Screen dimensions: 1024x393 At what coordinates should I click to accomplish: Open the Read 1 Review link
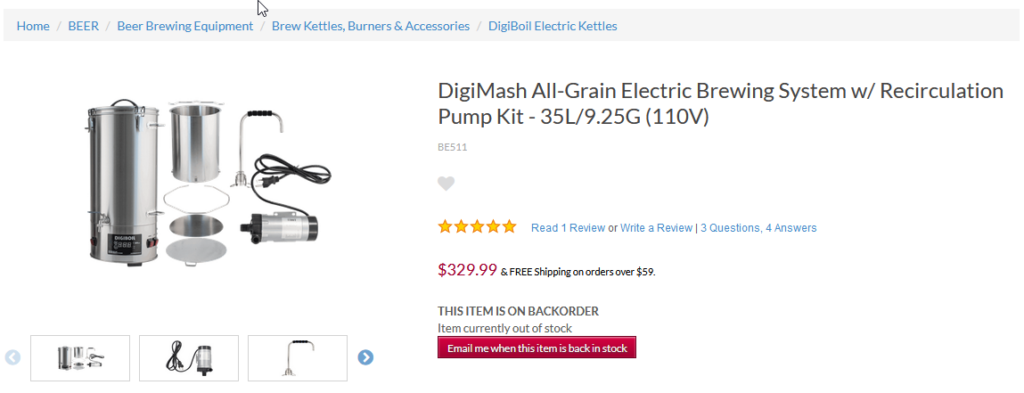click(x=568, y=228)
